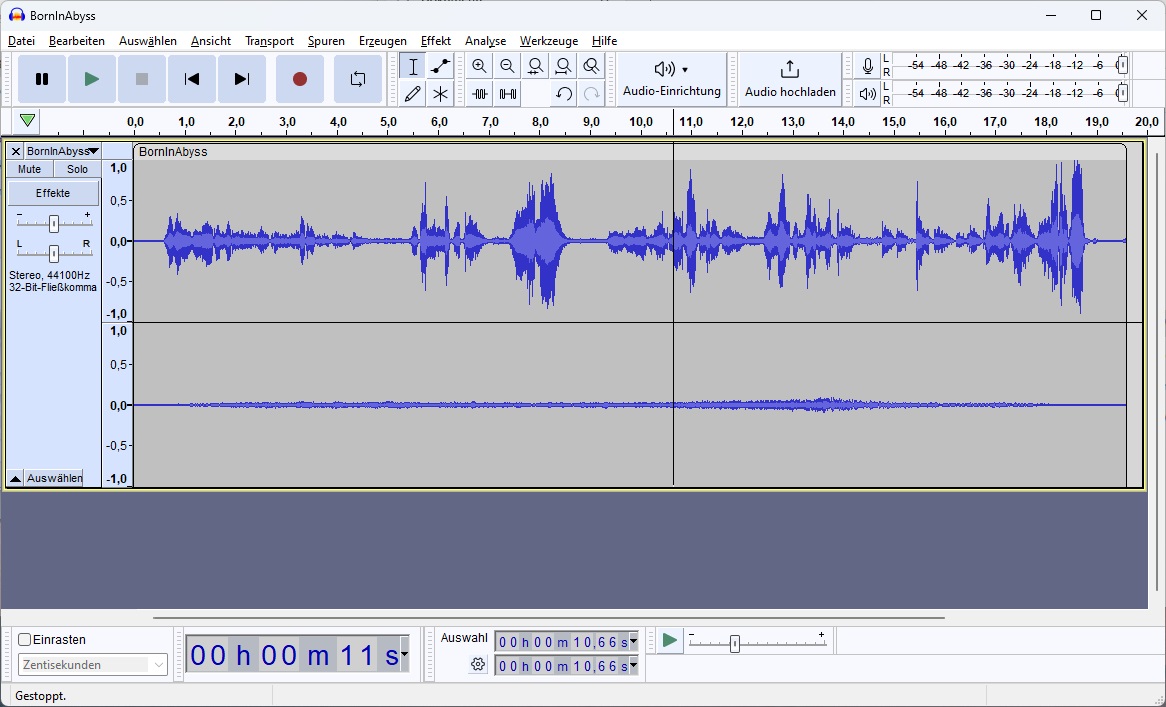Mute the BornInAbyss track

[30, 169]
